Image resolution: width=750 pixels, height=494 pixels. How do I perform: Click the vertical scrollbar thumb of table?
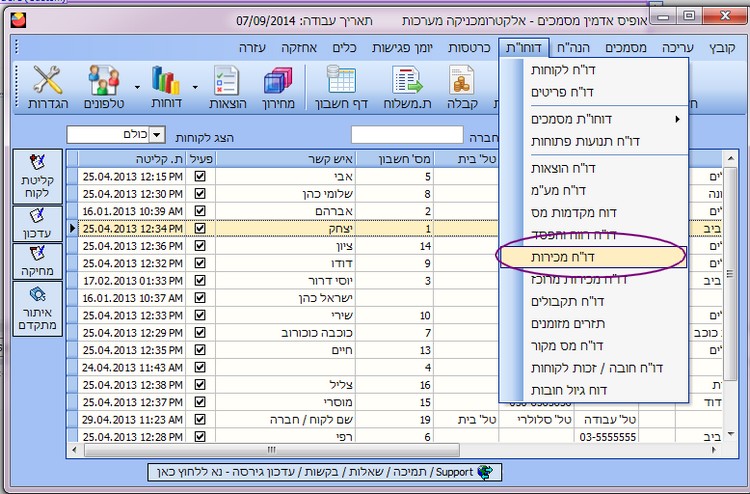(x=730, y=274)
